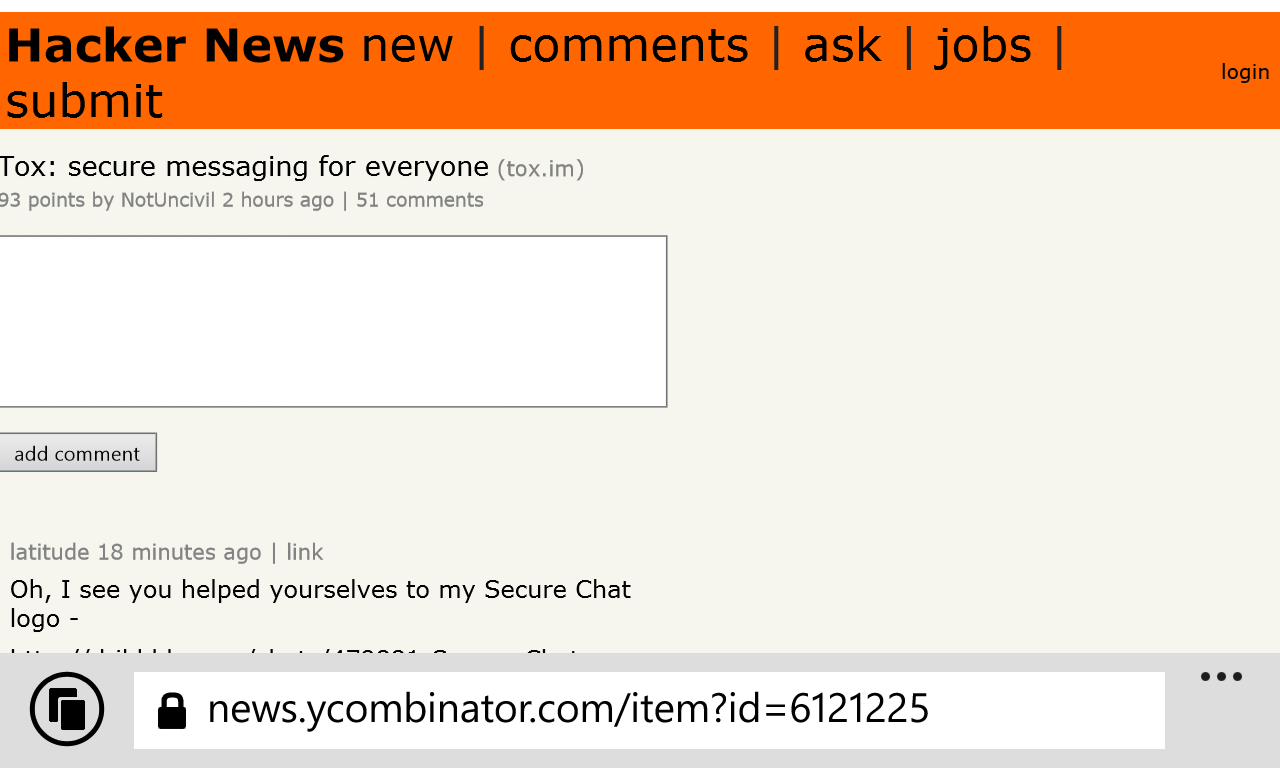Tap the address bar URL text
Image resolution: width=1280 pixels, height=768 pixels.
tap(568, 710)
